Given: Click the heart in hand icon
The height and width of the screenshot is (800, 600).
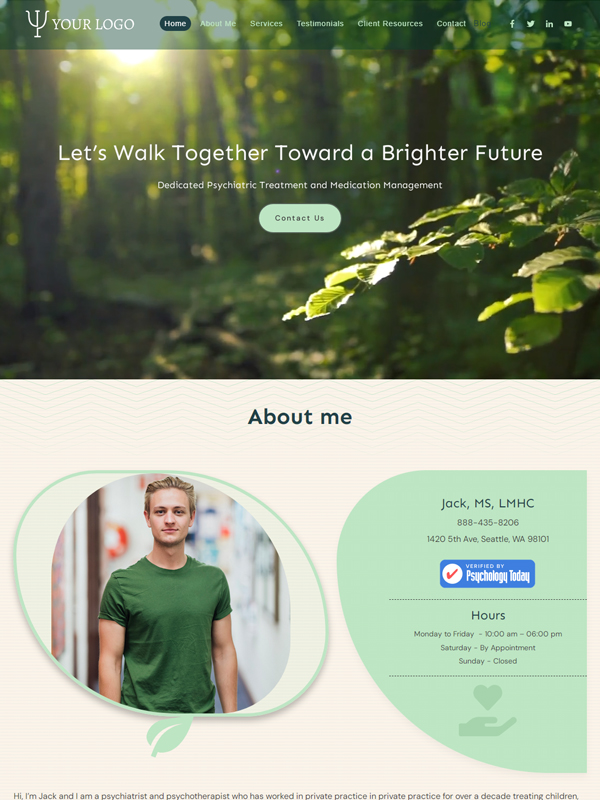Looking at the screenshot, I should pyautogui.click(x=487, y=710).
